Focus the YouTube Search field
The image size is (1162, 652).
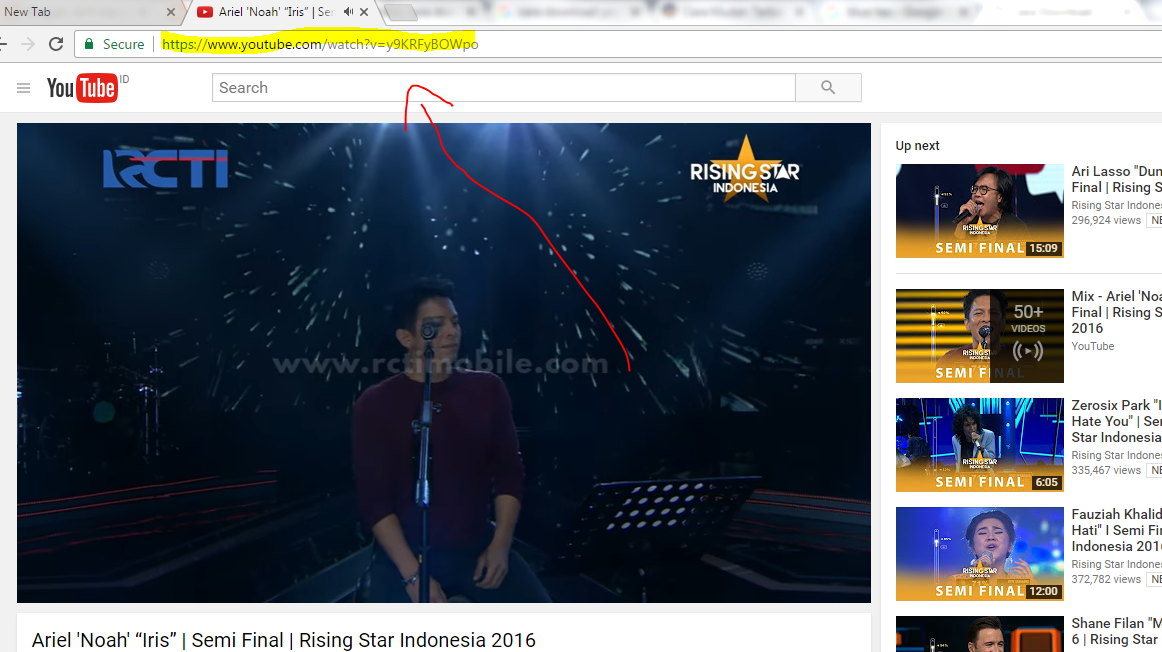pyautogui.click(x=504, y=87)
